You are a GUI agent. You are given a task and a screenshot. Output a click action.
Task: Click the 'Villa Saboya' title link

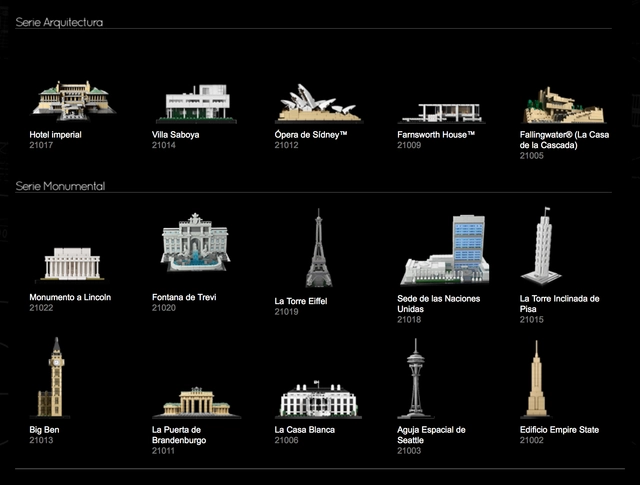tap(176, 135)
